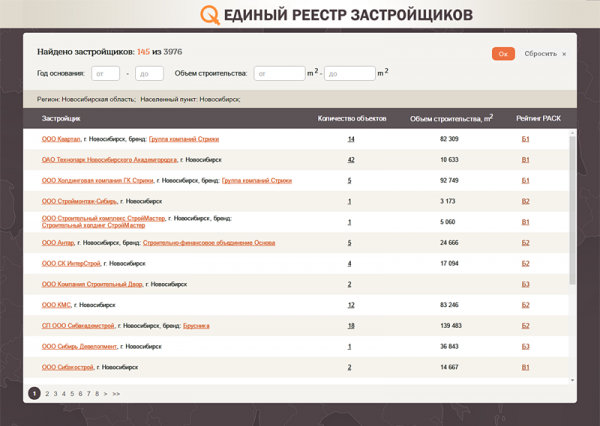Click rating В2 in Строймонтаж-Сибирь row
Viewport: 600px width, 426px height.
click(525, 201)
